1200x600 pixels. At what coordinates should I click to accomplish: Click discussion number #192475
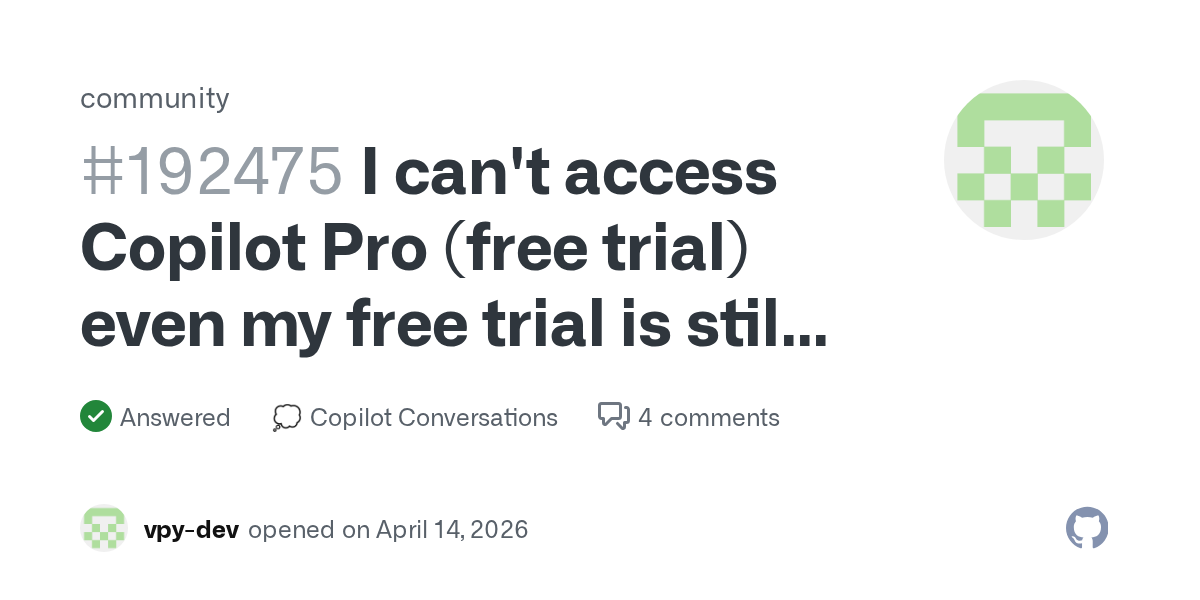pos(211,172)
